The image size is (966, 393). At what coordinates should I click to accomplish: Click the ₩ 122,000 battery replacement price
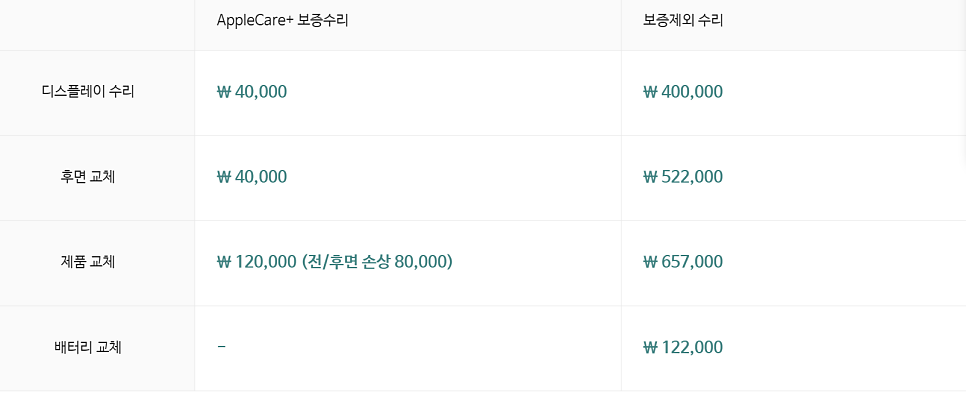pos(683,347)
